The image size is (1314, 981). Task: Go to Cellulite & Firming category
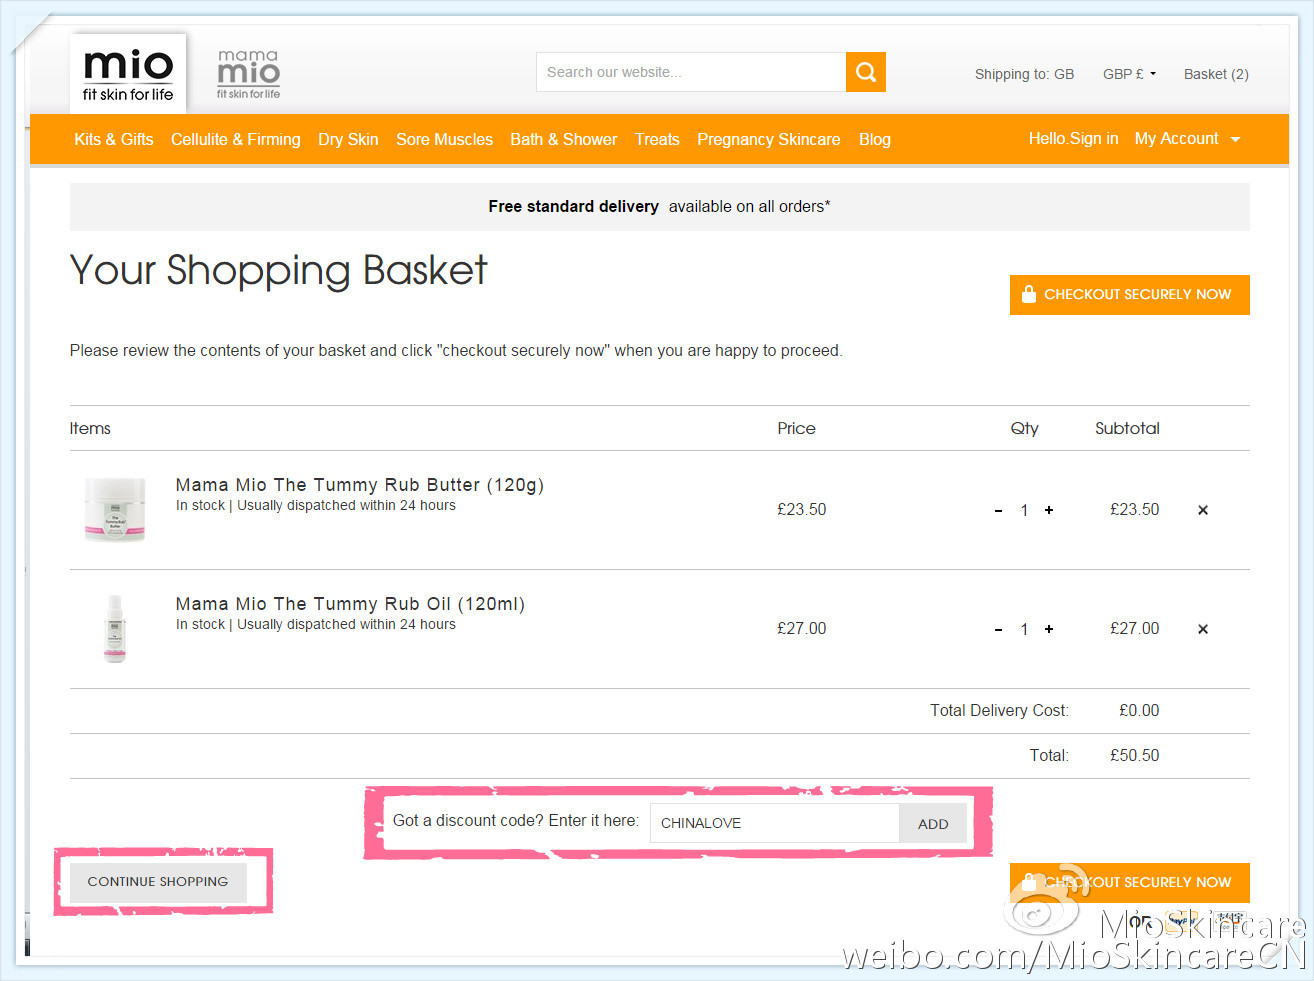coord(236,139)
